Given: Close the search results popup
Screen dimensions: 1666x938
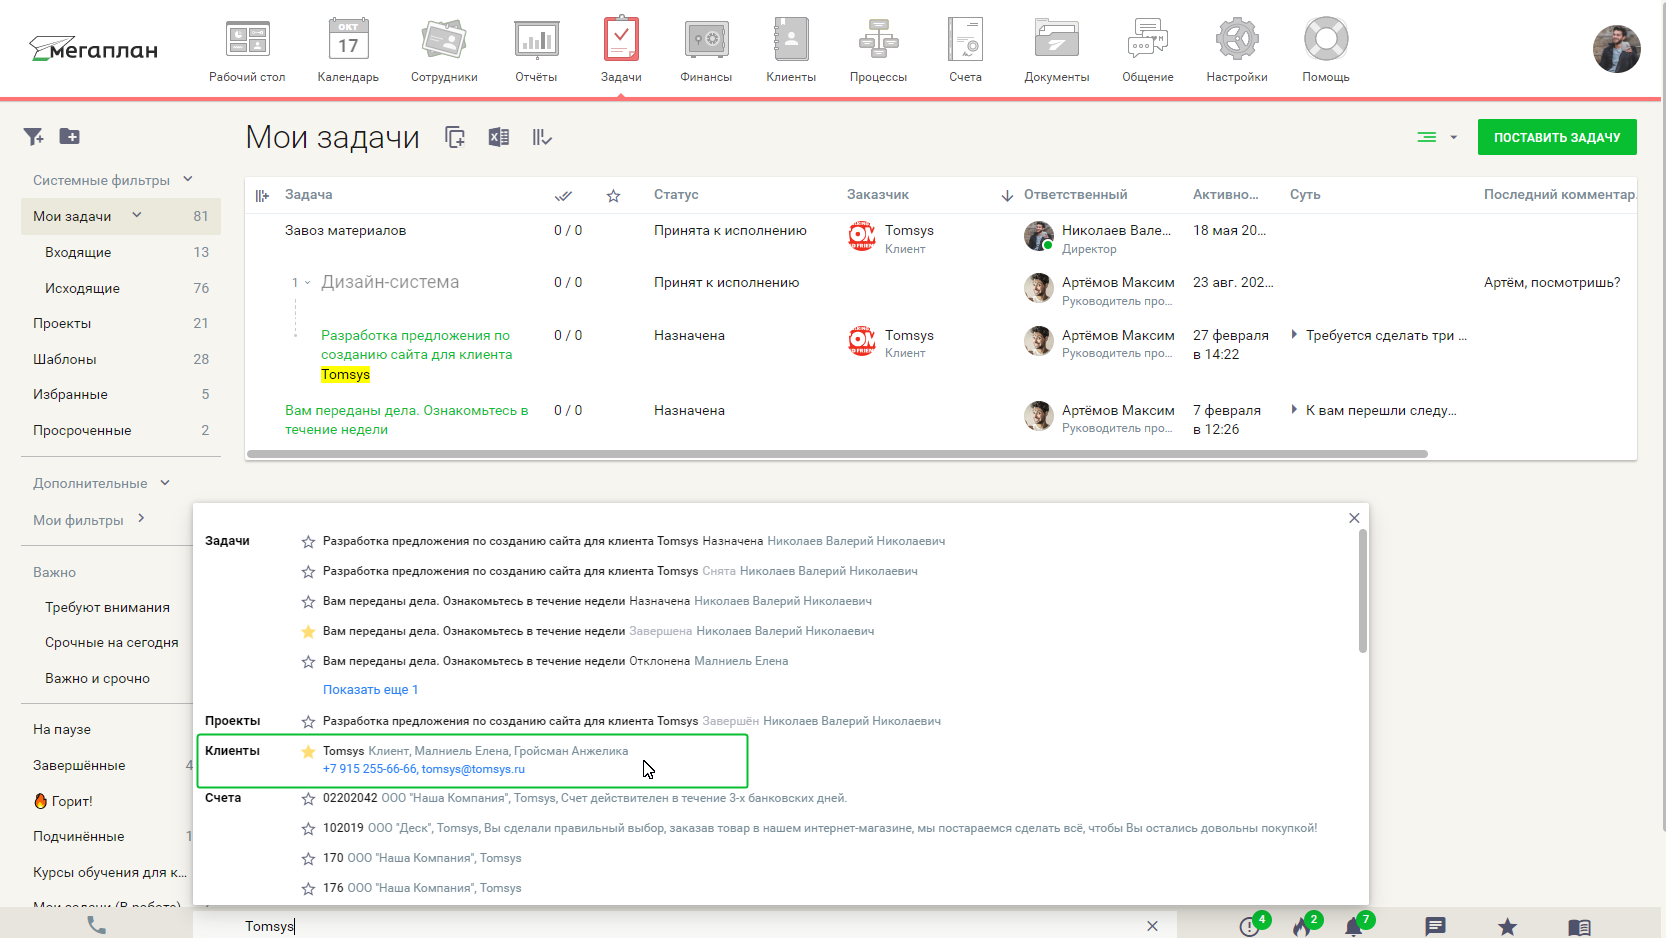Looking at the screenshot, I should (x=1354, y=518).
